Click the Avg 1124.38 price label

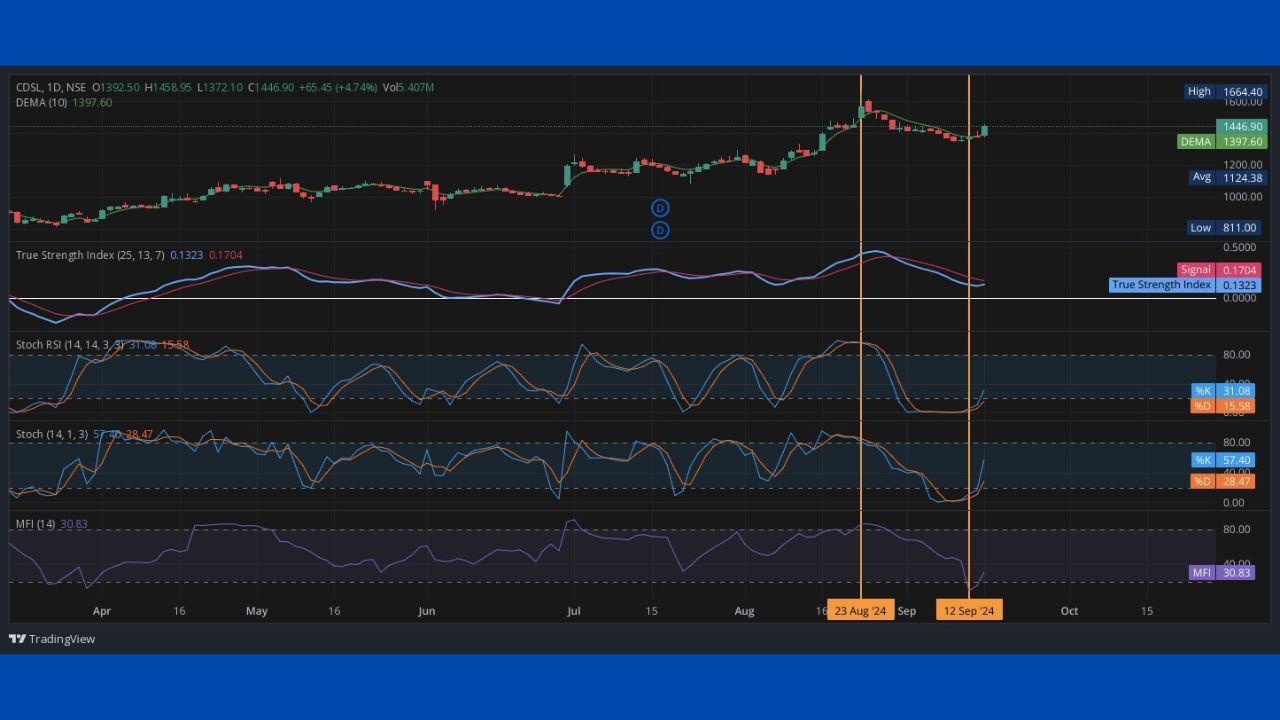click(x=1228, y=177)
